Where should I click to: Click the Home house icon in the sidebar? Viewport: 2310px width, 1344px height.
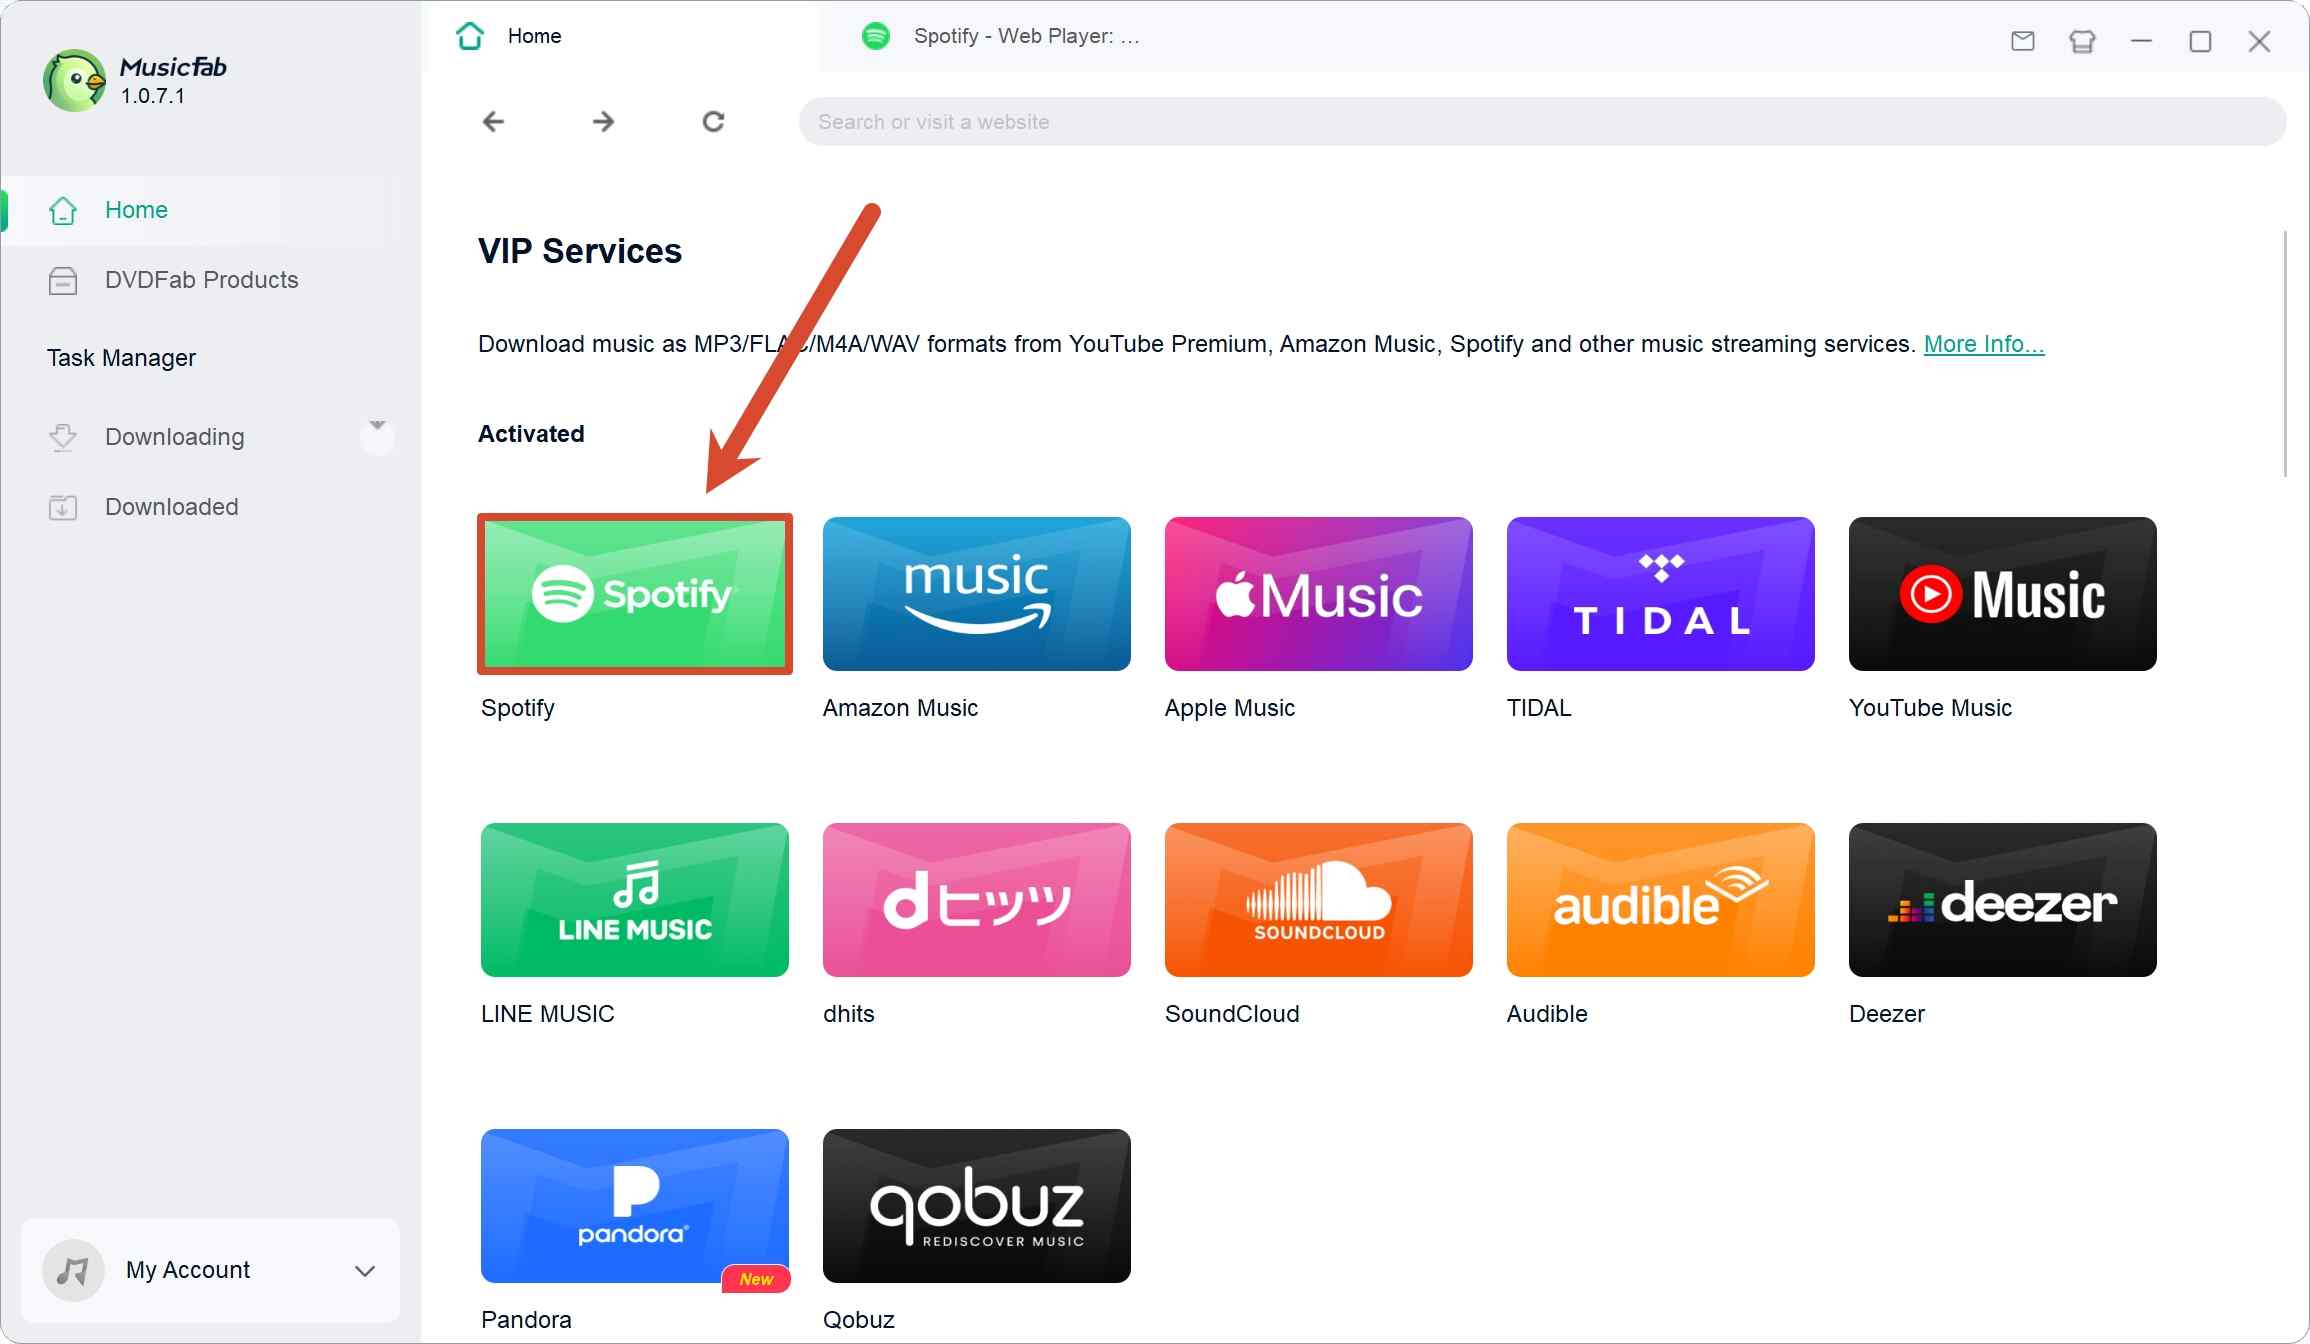[63, 210]
